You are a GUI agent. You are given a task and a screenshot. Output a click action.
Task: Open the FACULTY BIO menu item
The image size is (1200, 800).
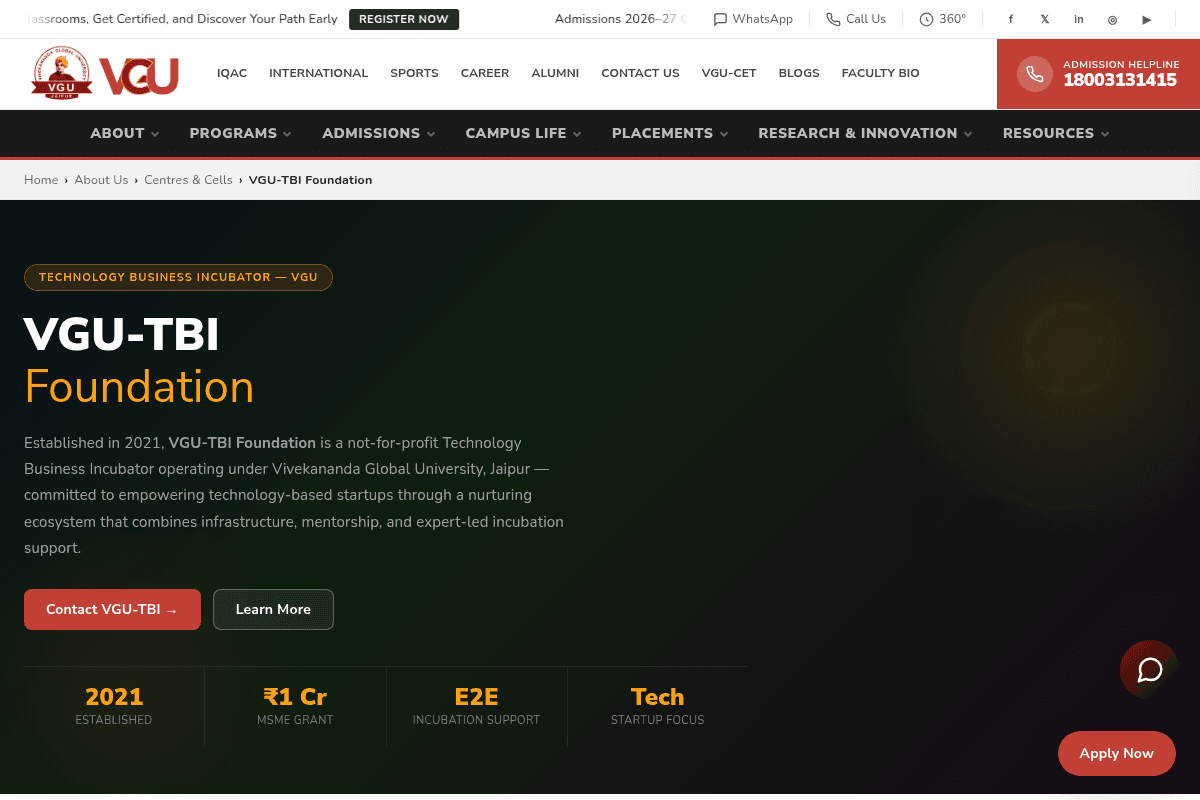point(880,73)
